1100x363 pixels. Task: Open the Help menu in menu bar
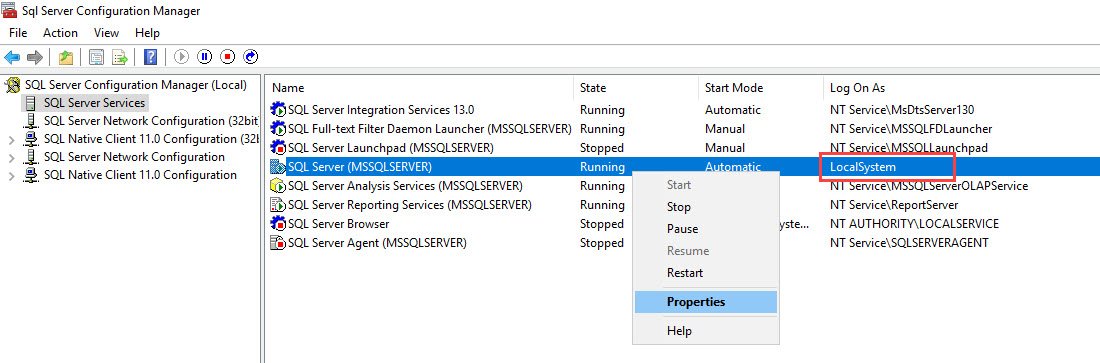[x=147, y=33]
